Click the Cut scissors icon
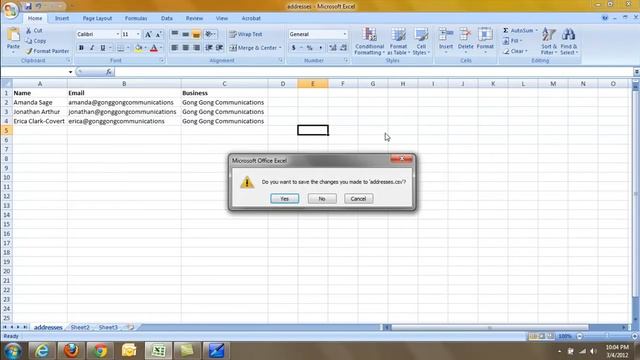The width and height of the screenshot is (640, 360). coord(29,31)
